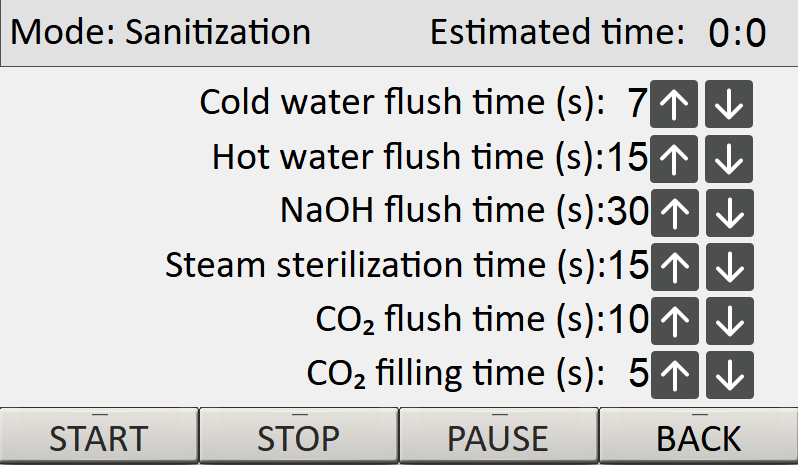Click the Estimated time value 0:0
Image resolution: width=798 pixels, height=465 pixels.
(737, 34)
